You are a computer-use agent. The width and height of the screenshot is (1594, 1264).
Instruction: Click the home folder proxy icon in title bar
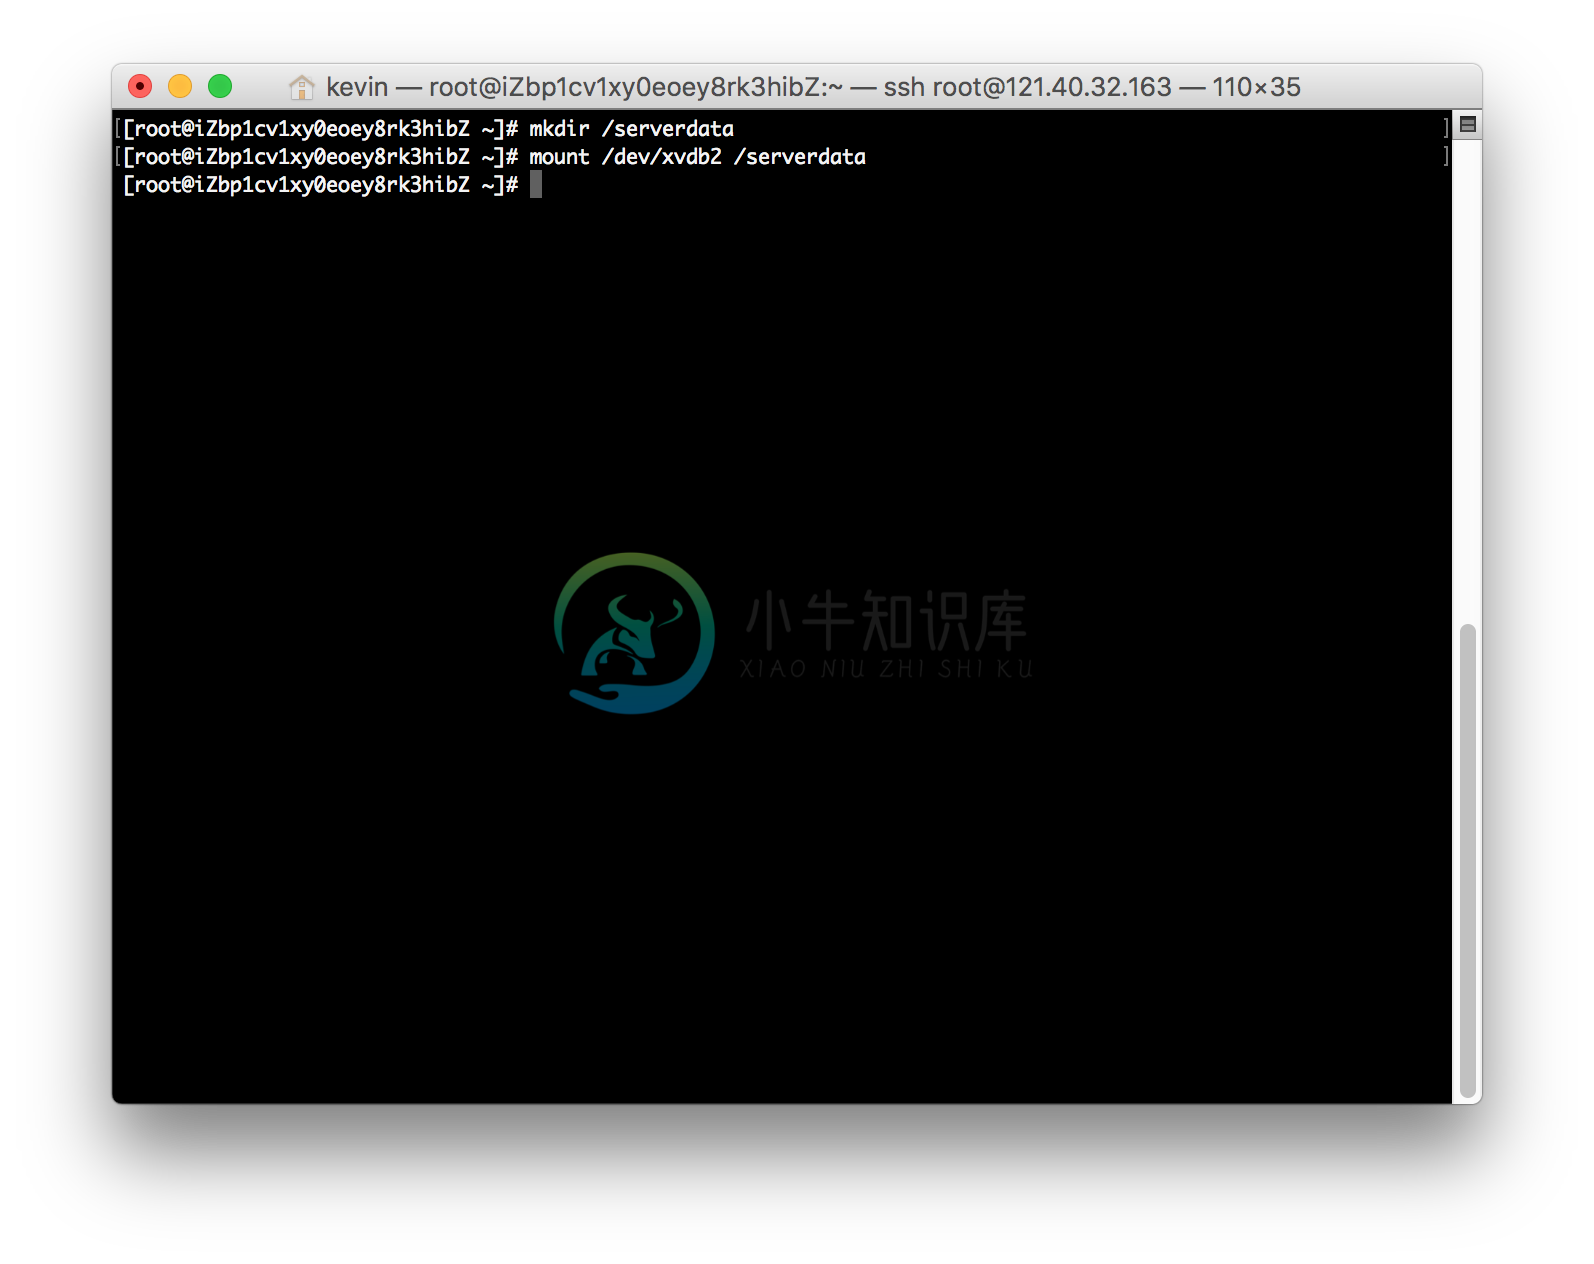(301, 87)
